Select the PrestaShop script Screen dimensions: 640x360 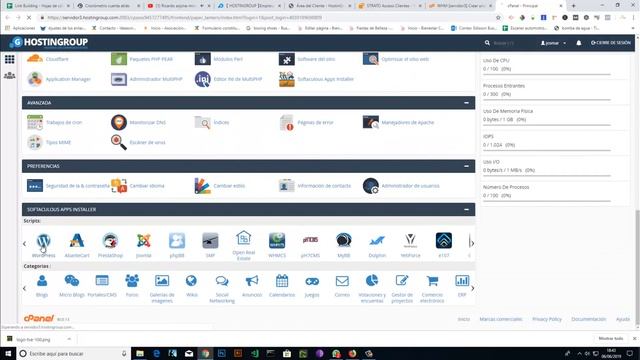pyautogui.click(x=110, y=244)
